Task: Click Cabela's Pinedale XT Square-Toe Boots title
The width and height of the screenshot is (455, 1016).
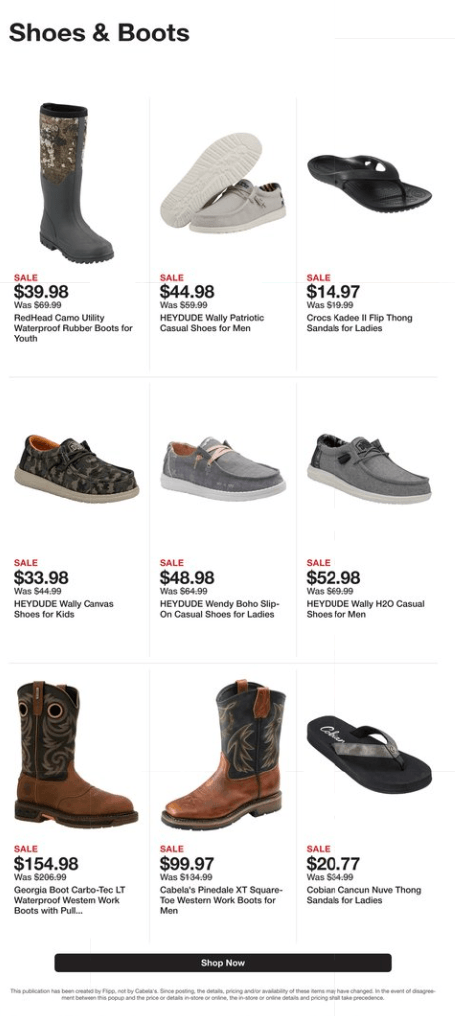Action: point(218,900)
